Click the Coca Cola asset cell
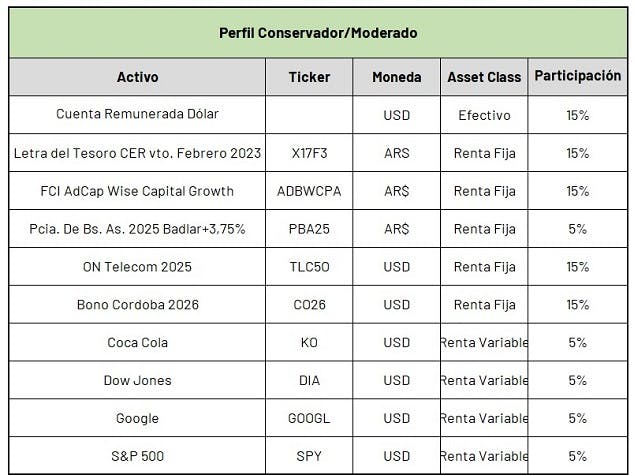Viewport: 634px width, 475px height. click(x=137, y=342)
